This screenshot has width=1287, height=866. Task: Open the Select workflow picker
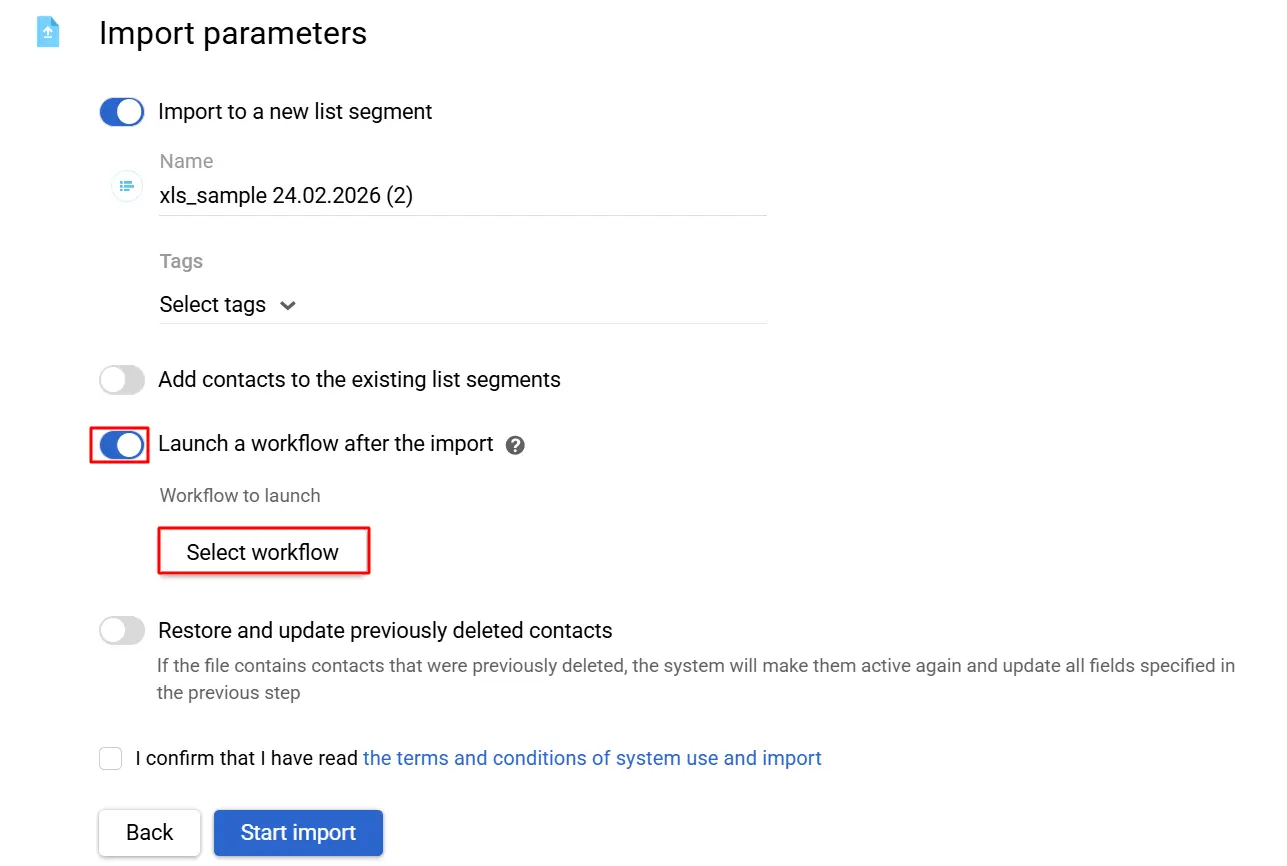(263, 551)
